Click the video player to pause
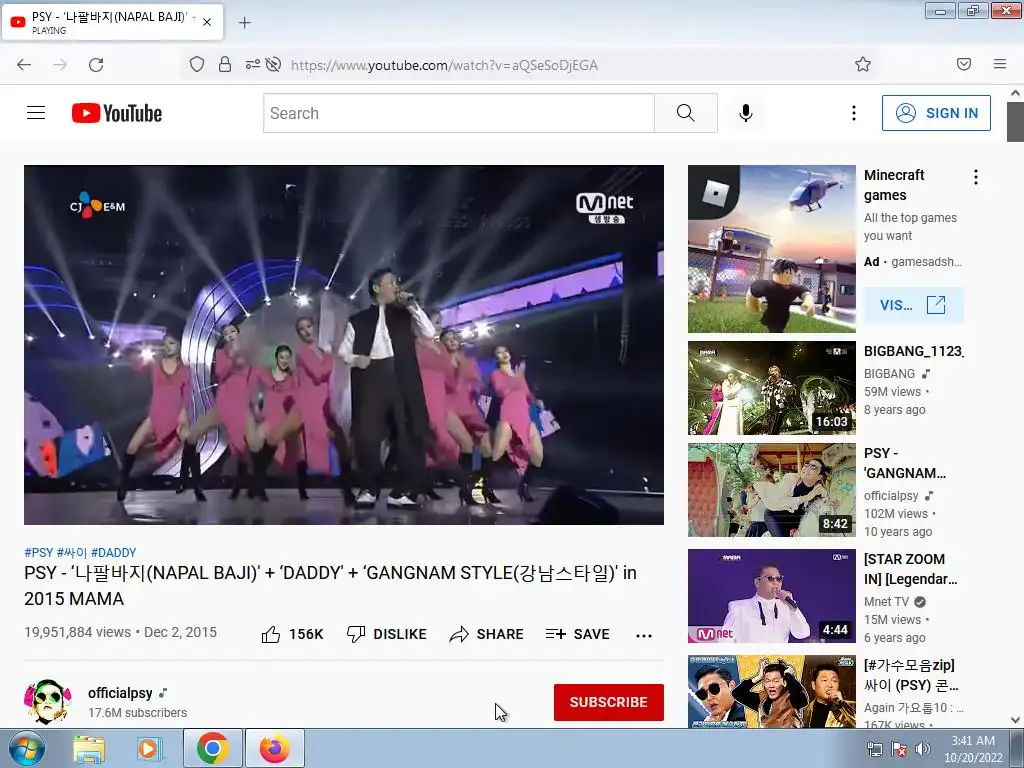 click(344, 345)
